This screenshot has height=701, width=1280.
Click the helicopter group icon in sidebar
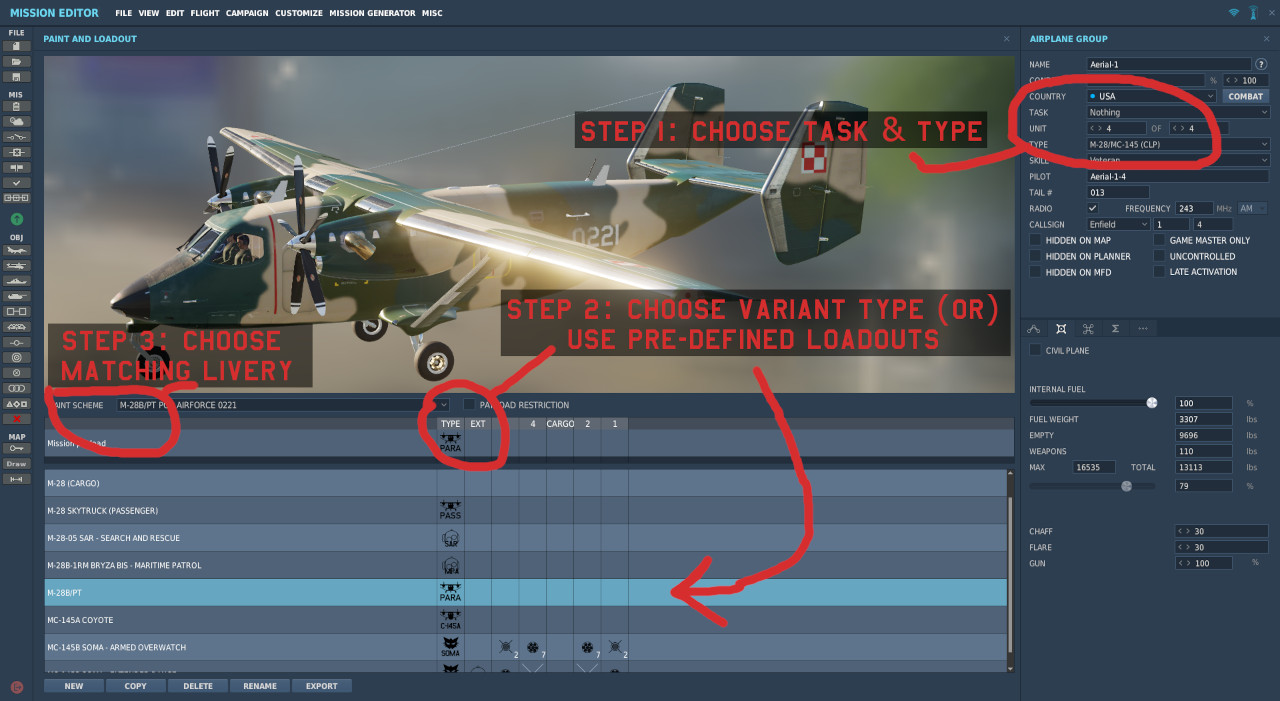pyautogui.click(x=16, y=266)
